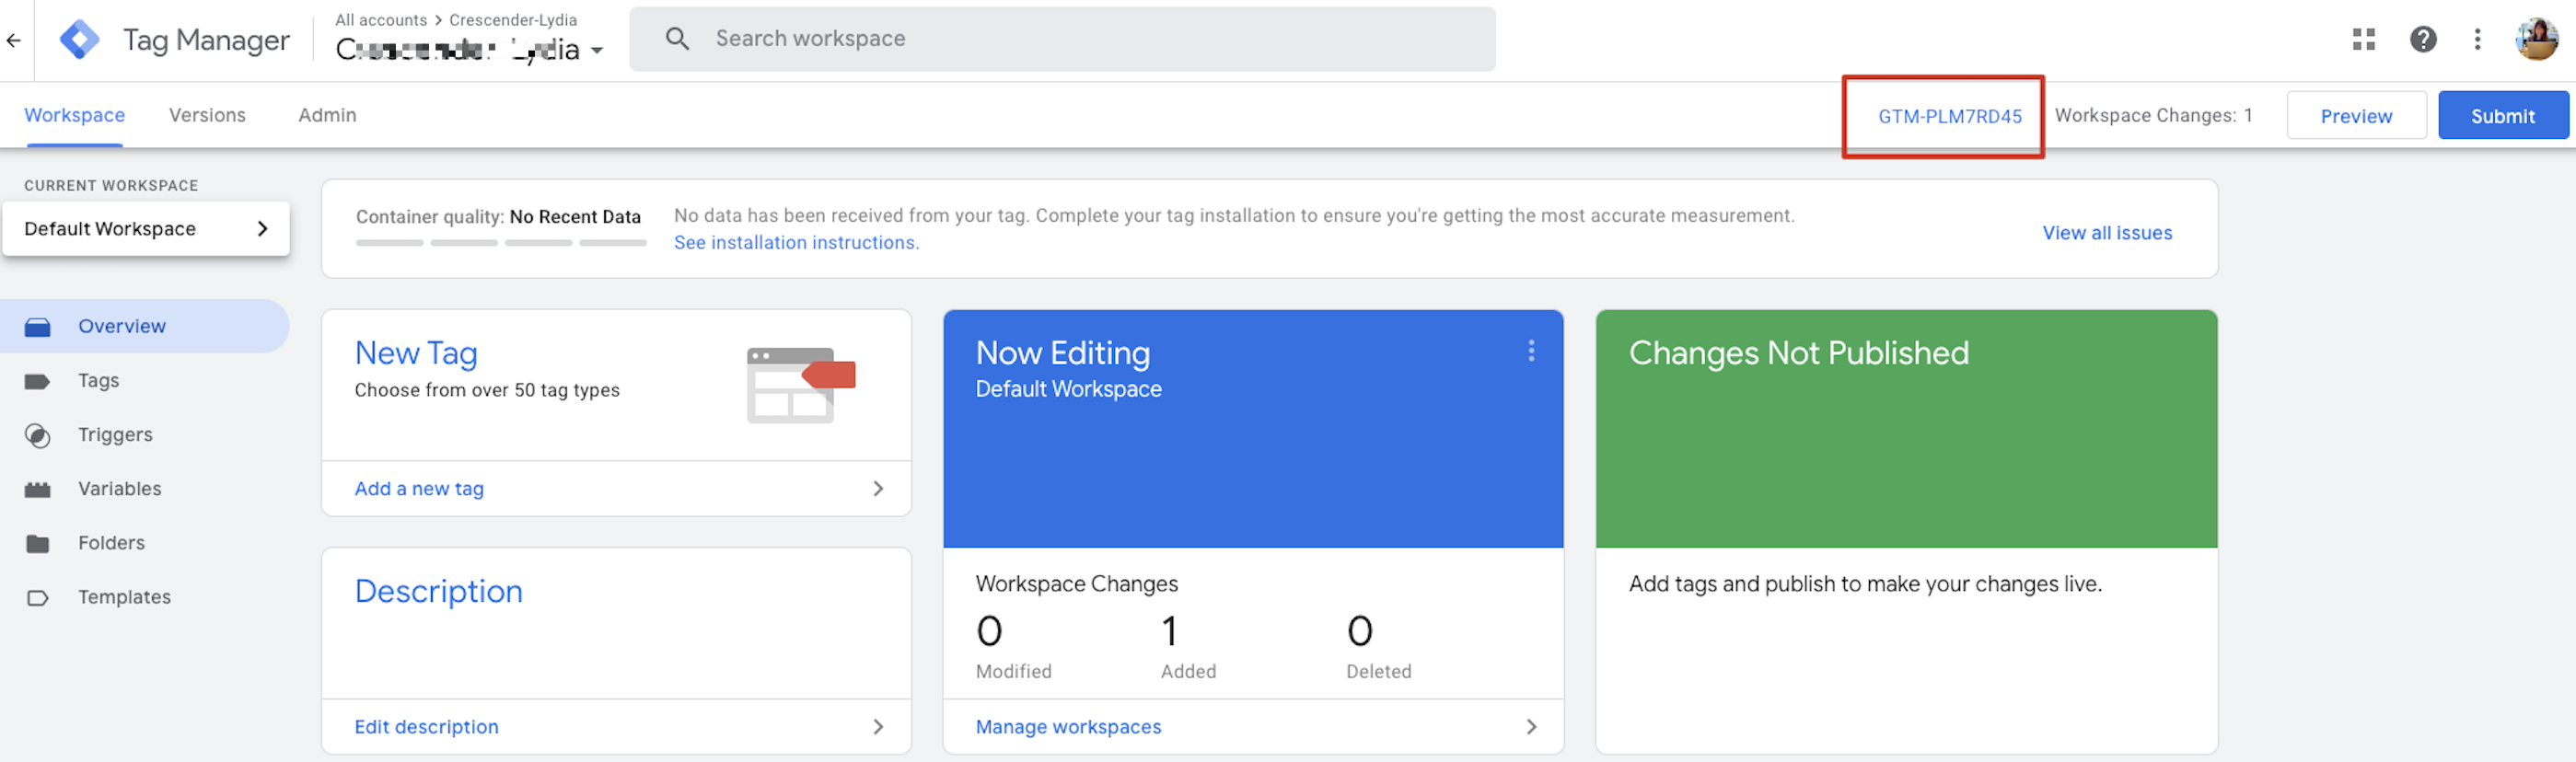Click the GTM-PLM7RD45 container ID link

(1949, 116)
